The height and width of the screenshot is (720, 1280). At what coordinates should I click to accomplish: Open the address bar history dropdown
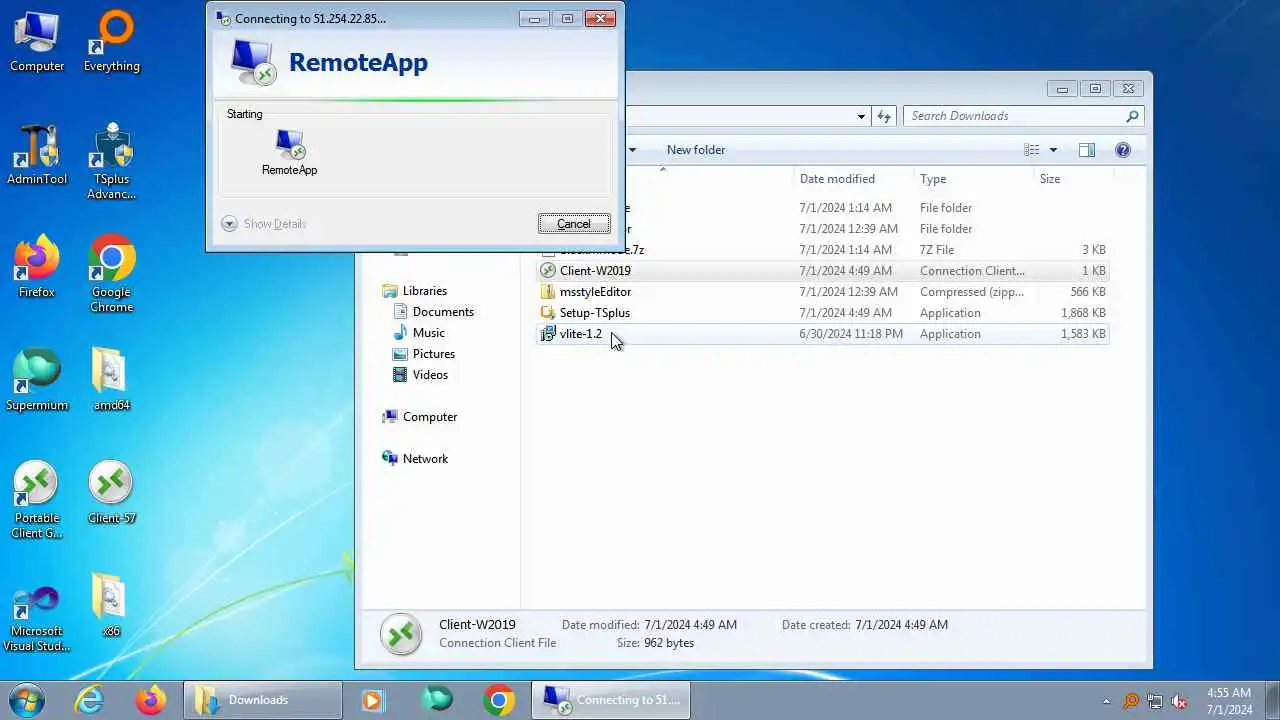(x=861, y=116)
